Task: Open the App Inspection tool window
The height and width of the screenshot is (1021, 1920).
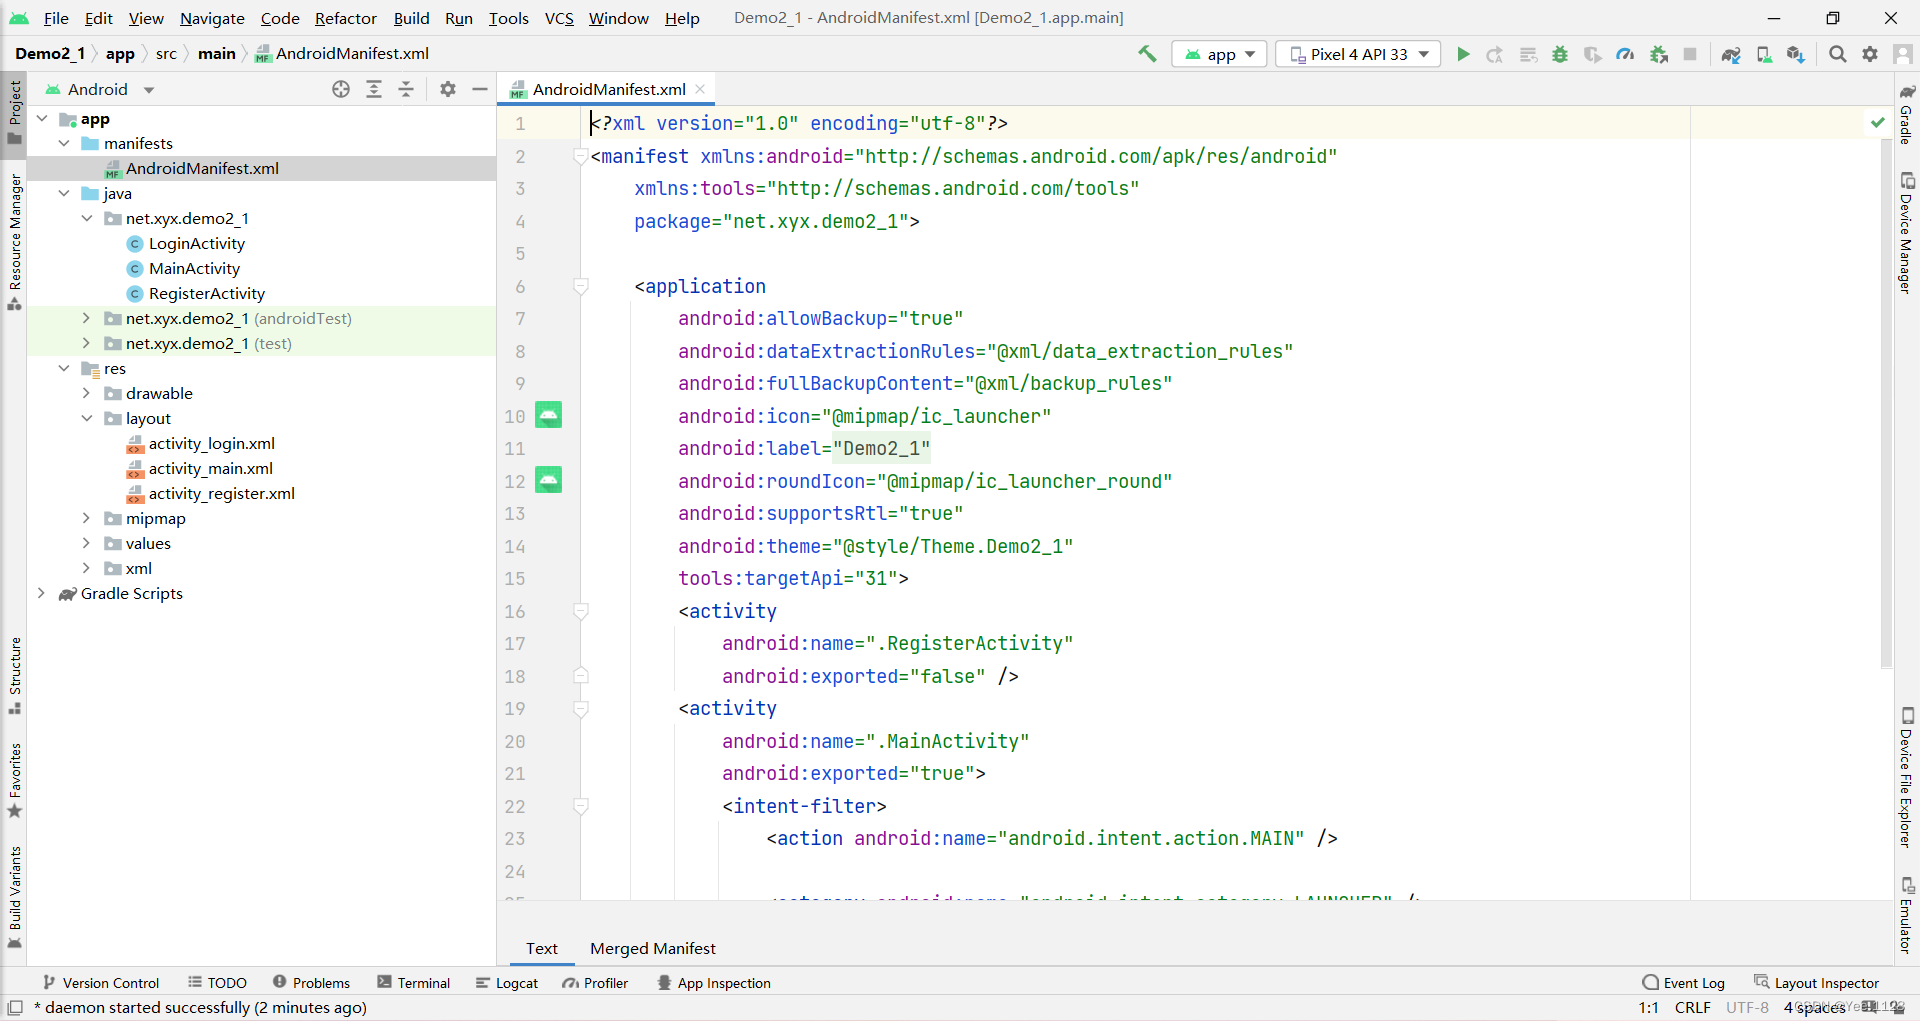Action: pyautogui.click(x=714, y=983)
